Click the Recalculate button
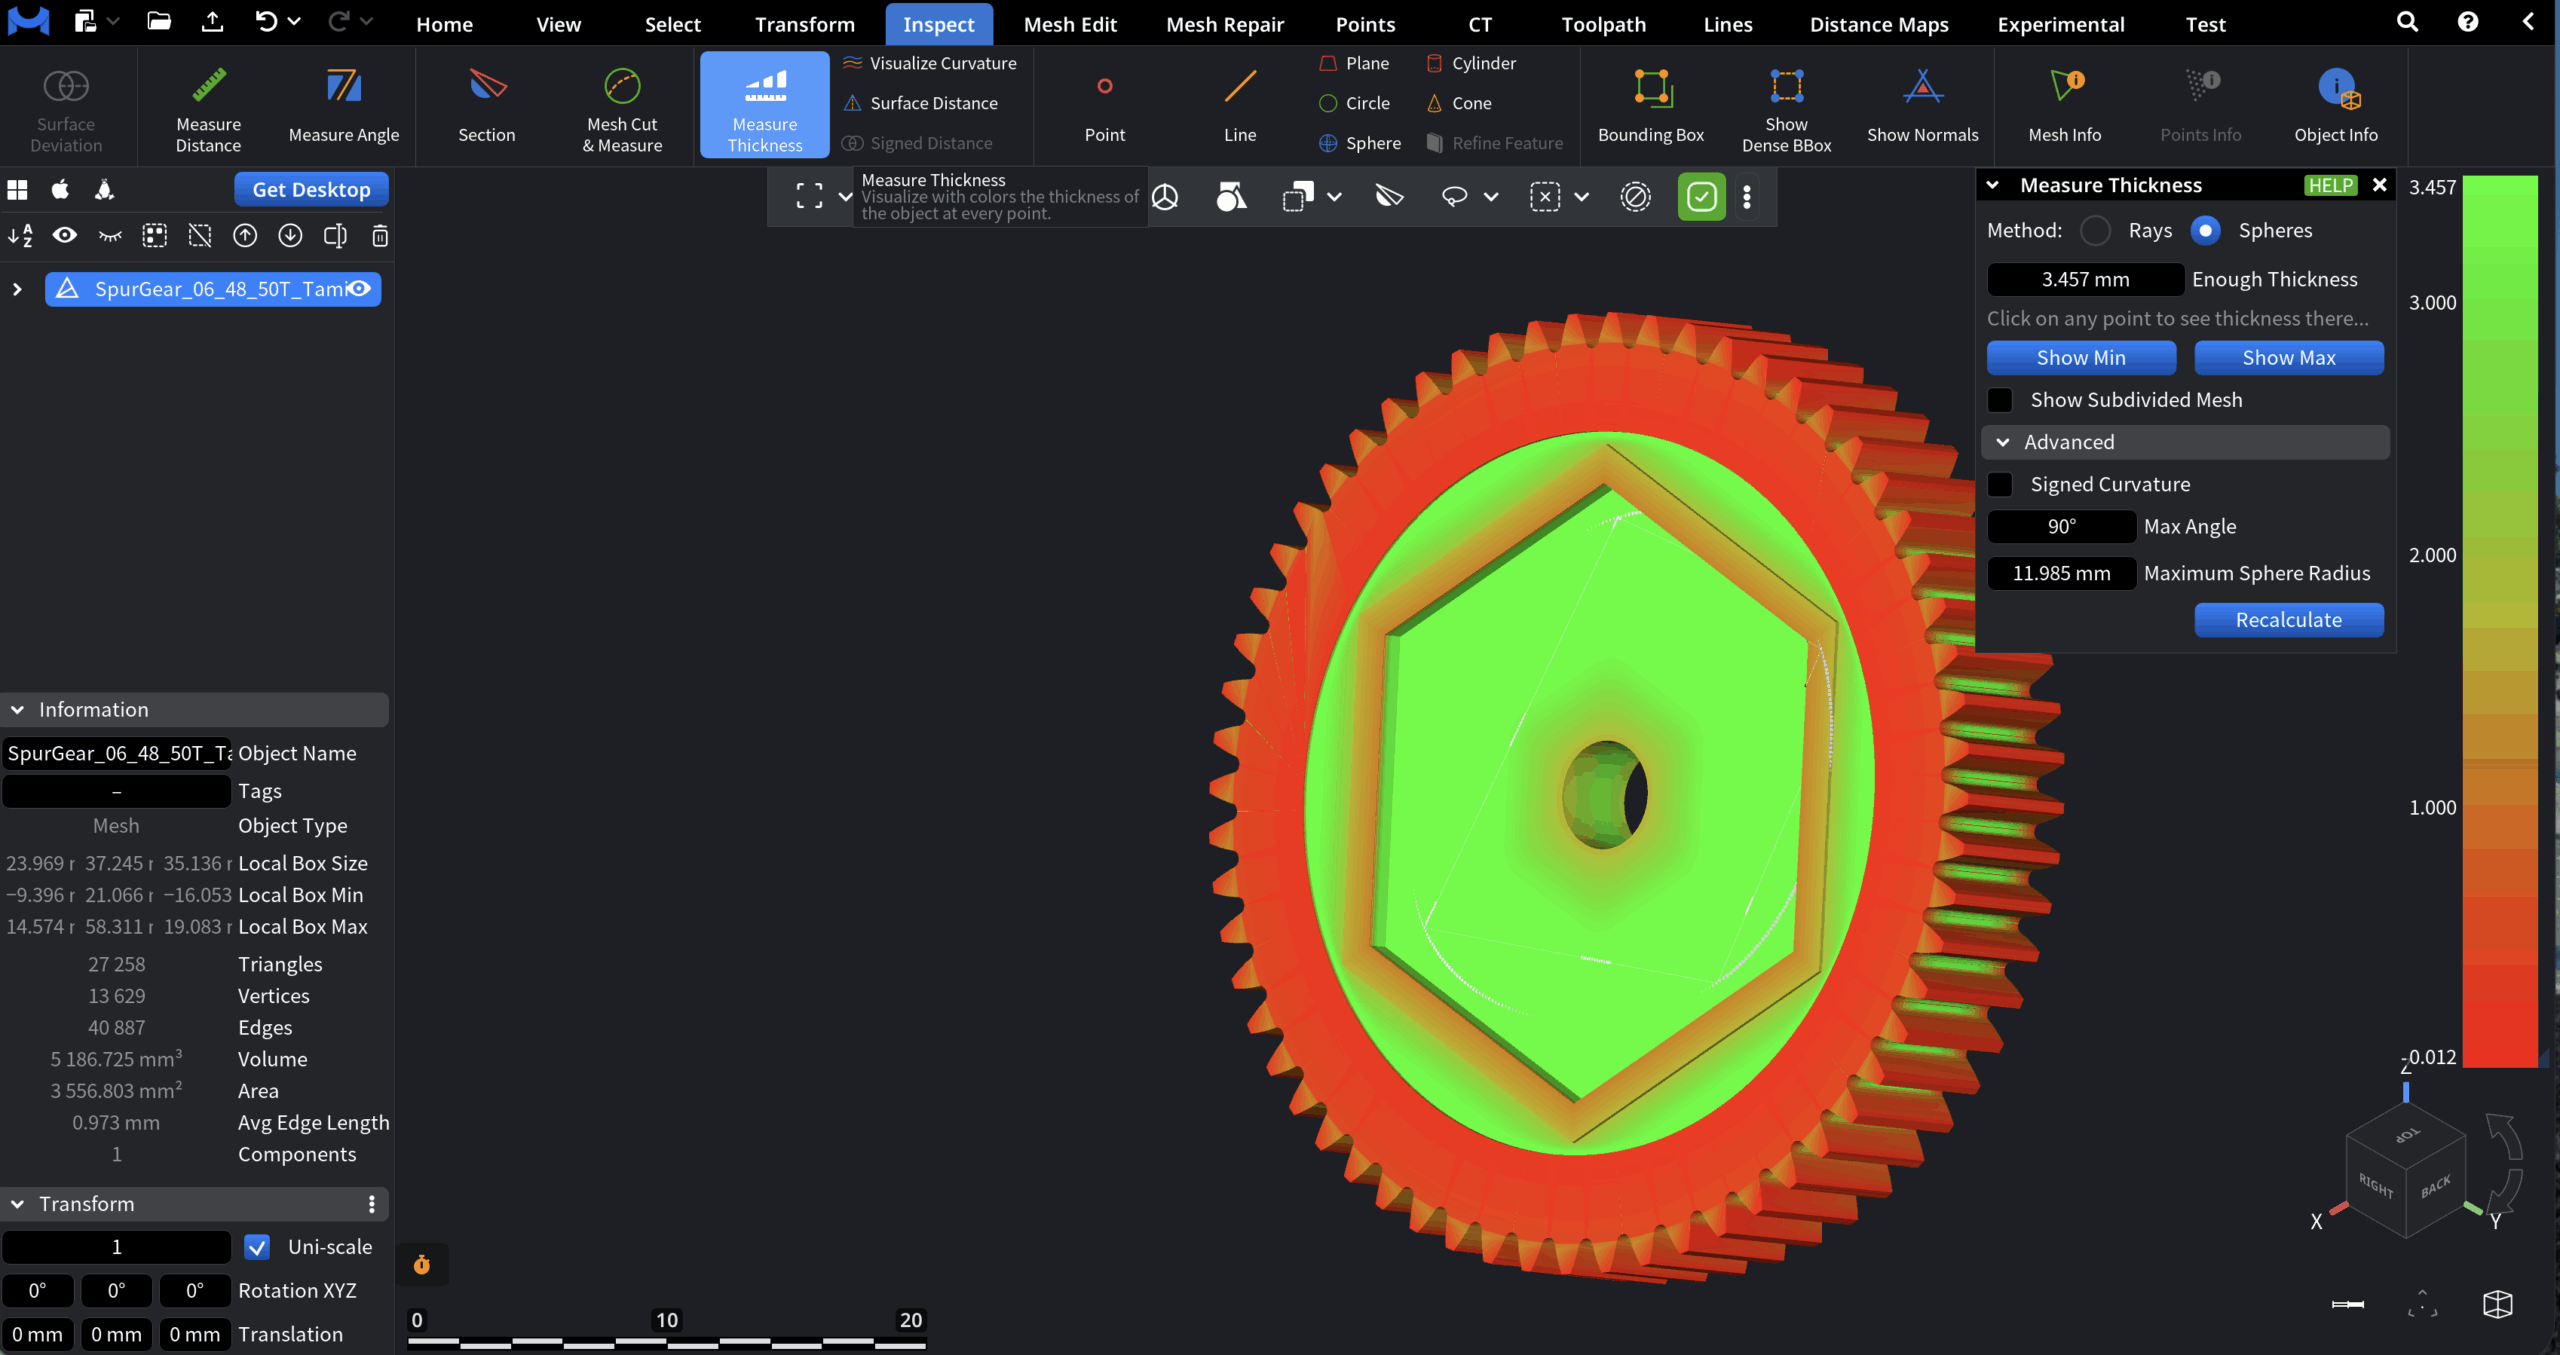This screenshot has height=1355, width=2560. coord(2289,619)
